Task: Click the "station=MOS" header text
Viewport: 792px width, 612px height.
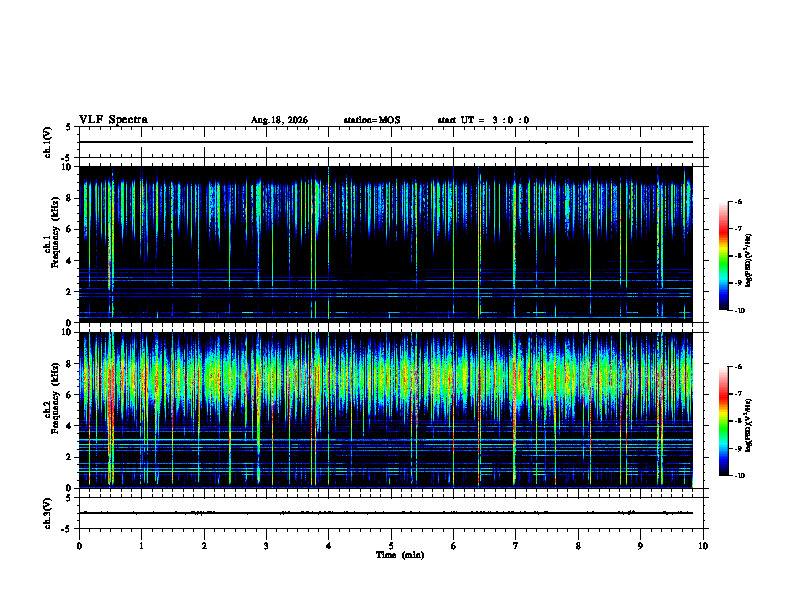Action: point(372,120)
